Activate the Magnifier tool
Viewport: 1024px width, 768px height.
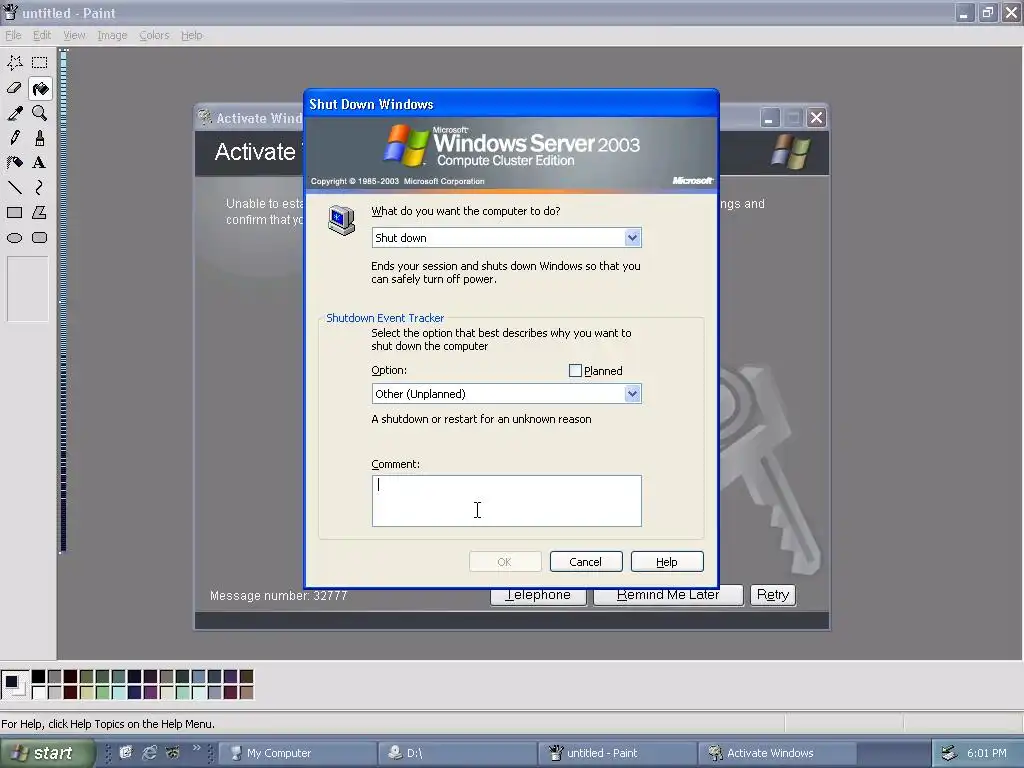coord(40,113)
